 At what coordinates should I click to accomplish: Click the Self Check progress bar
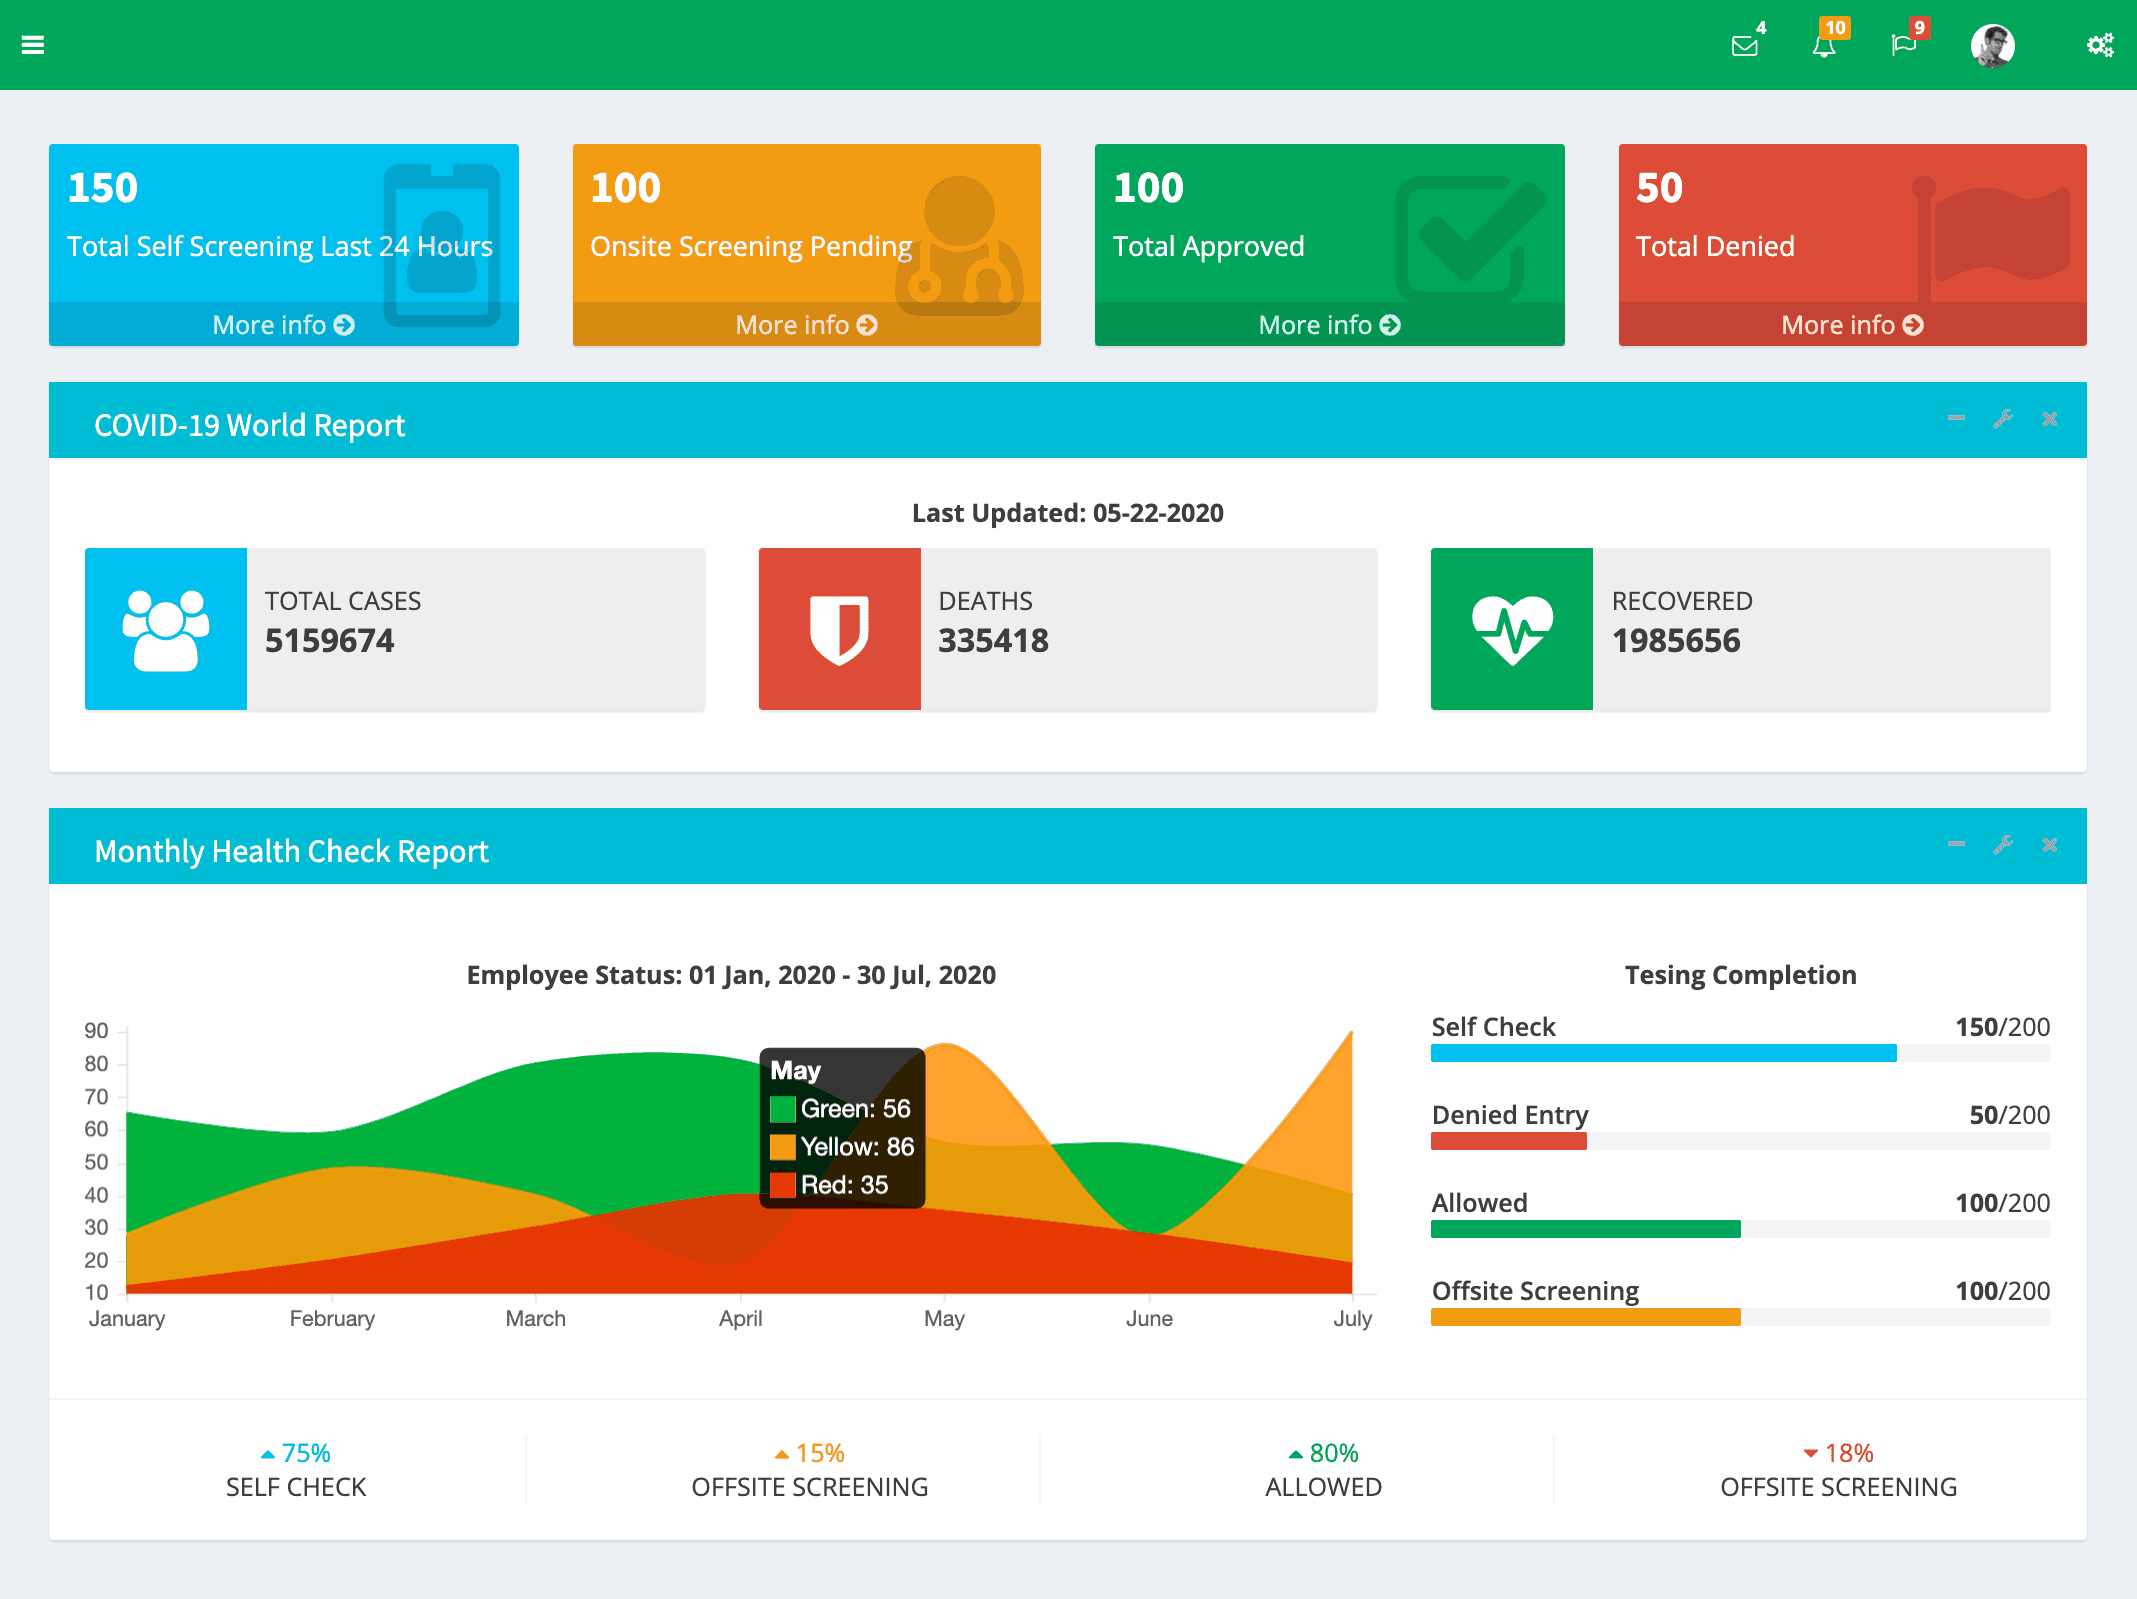(x=1740, y=1052)
